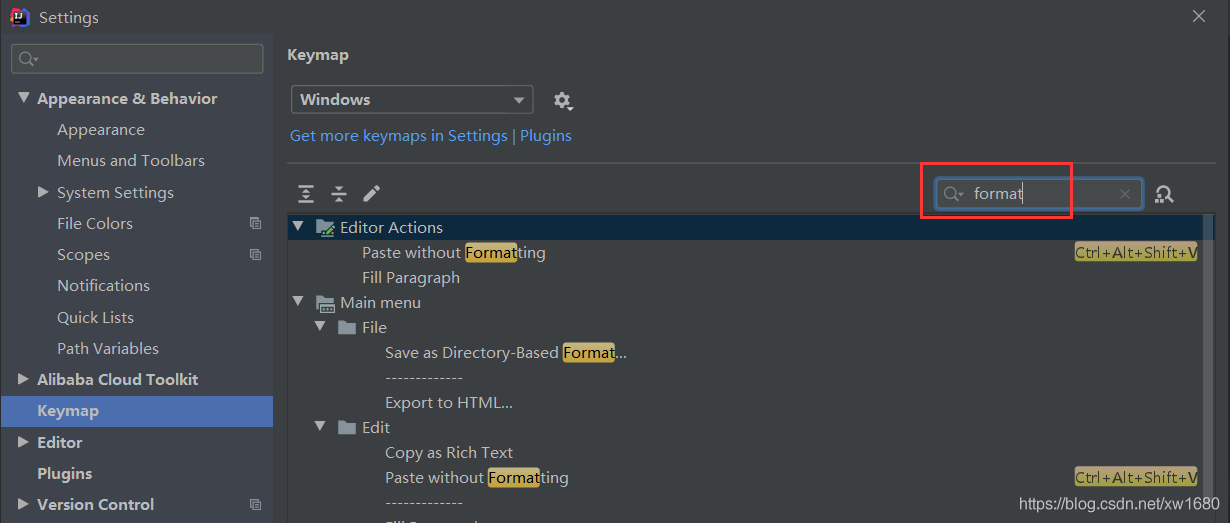Open Scopes settings page
The image size is (1230, 523).
tap(83, 254)
